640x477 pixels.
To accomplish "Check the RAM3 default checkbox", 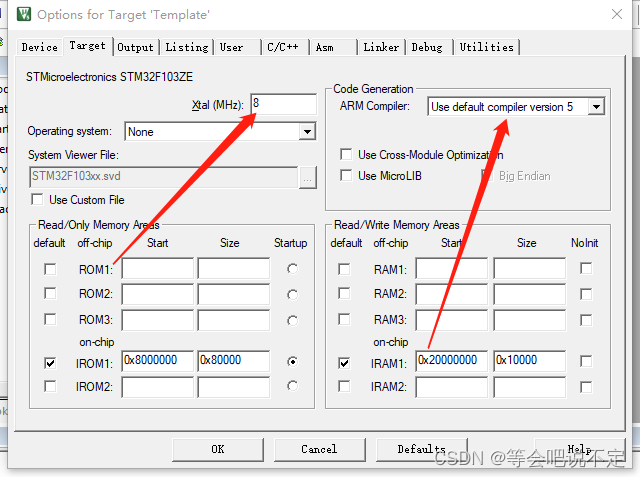I will [x=344, y=319].
